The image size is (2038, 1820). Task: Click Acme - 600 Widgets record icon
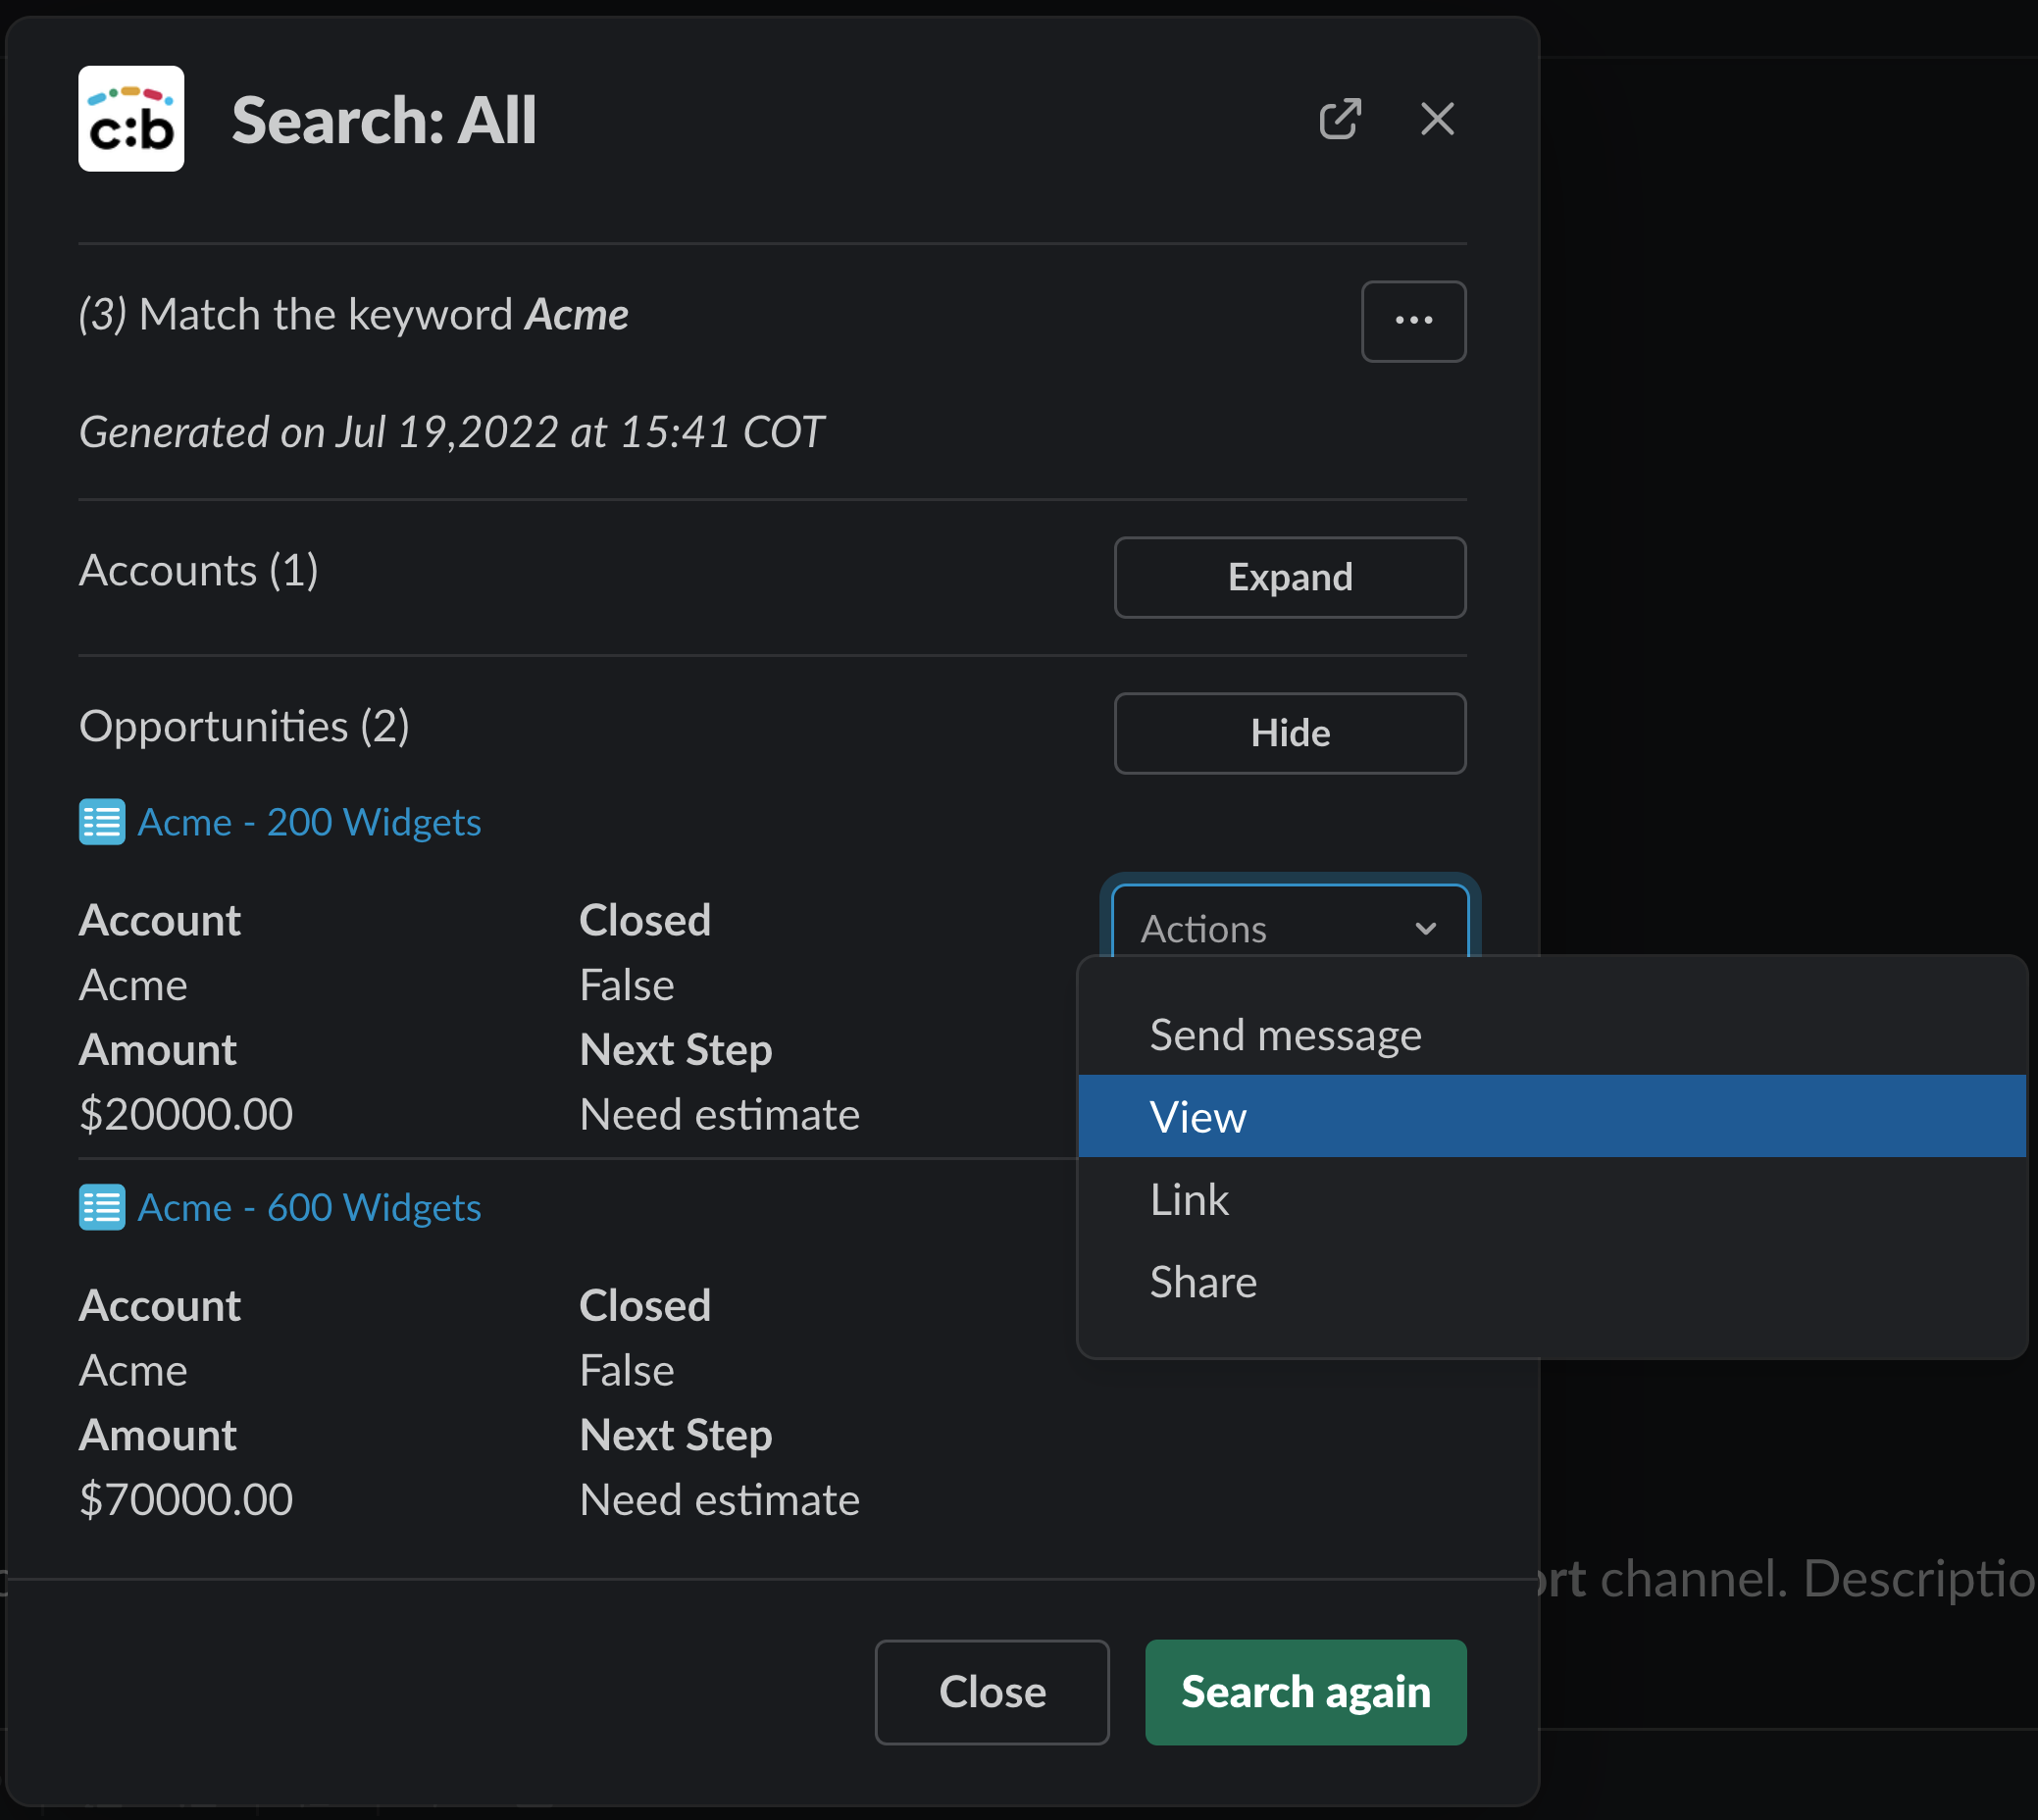[x=102, y=1207]
